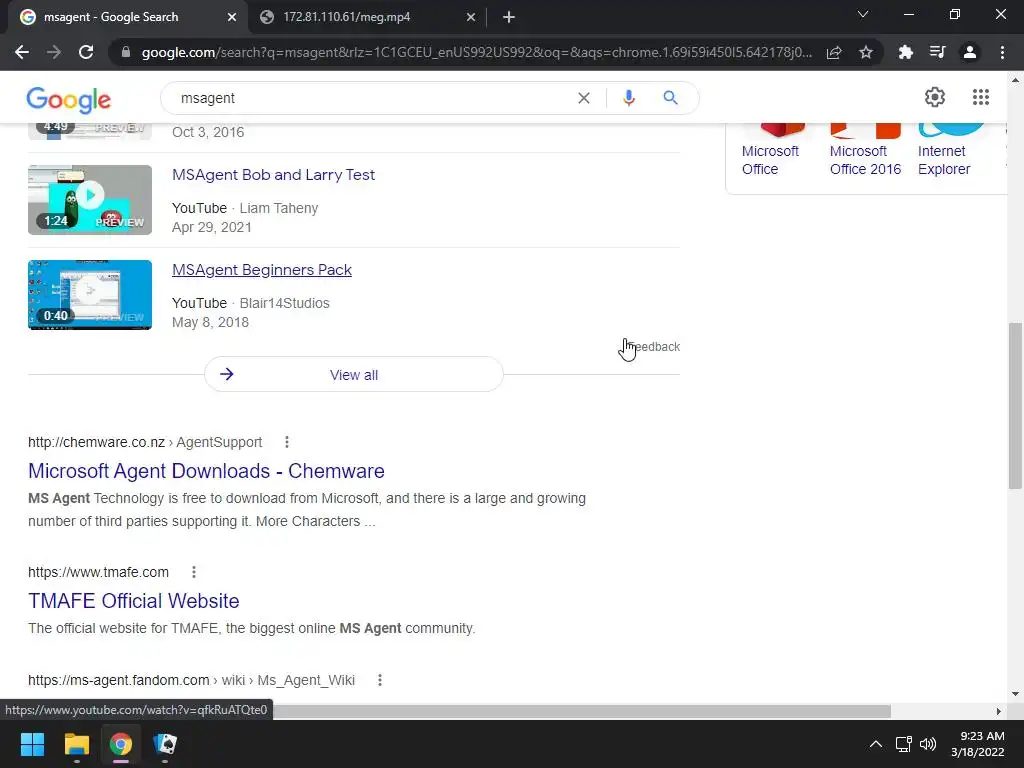Click the lock icon in address bar
This screenshot has height=768, width=1024.
126,52
